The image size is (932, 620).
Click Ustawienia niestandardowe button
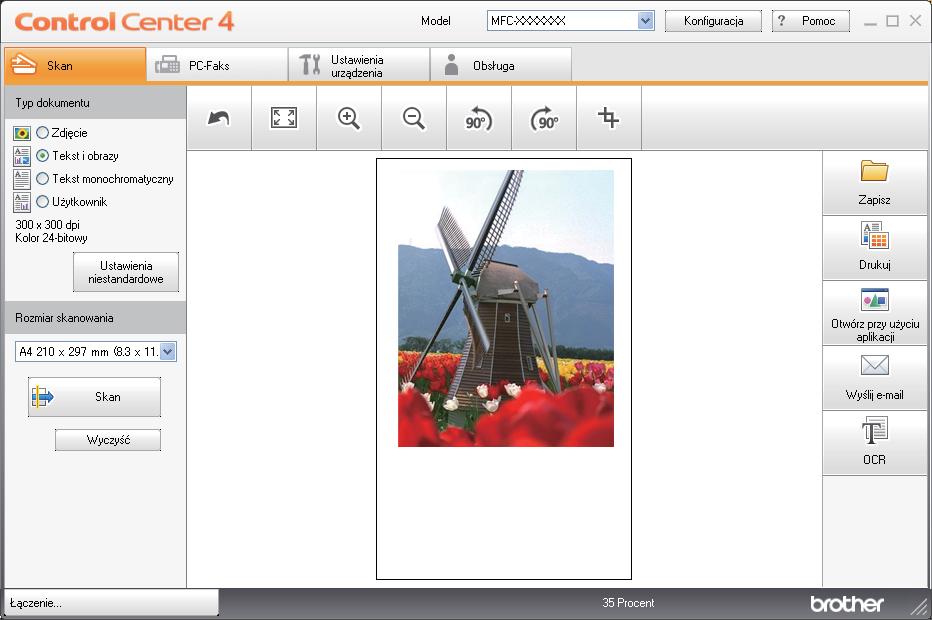click(126, 272)
